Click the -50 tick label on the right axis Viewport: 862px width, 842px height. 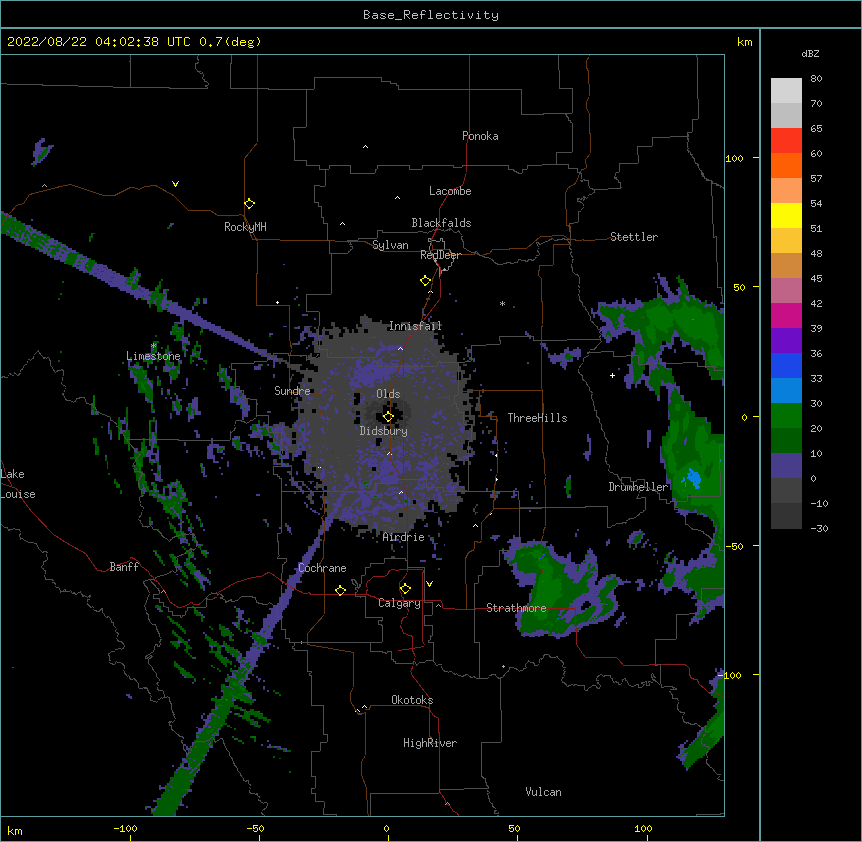tap(734, 546)
